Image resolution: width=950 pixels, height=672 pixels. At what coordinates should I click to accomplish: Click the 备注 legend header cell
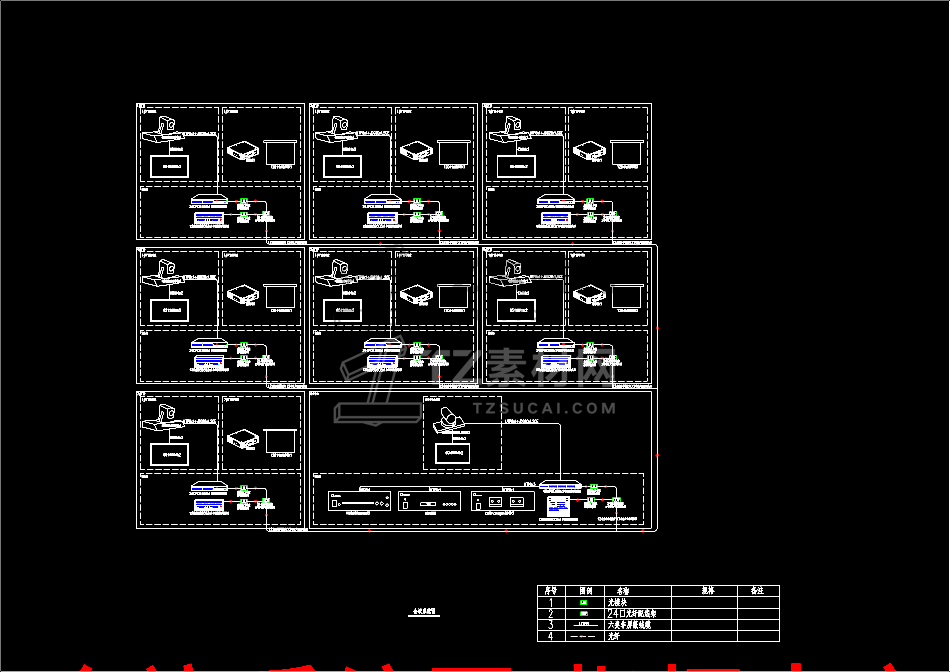click(757, 591)
